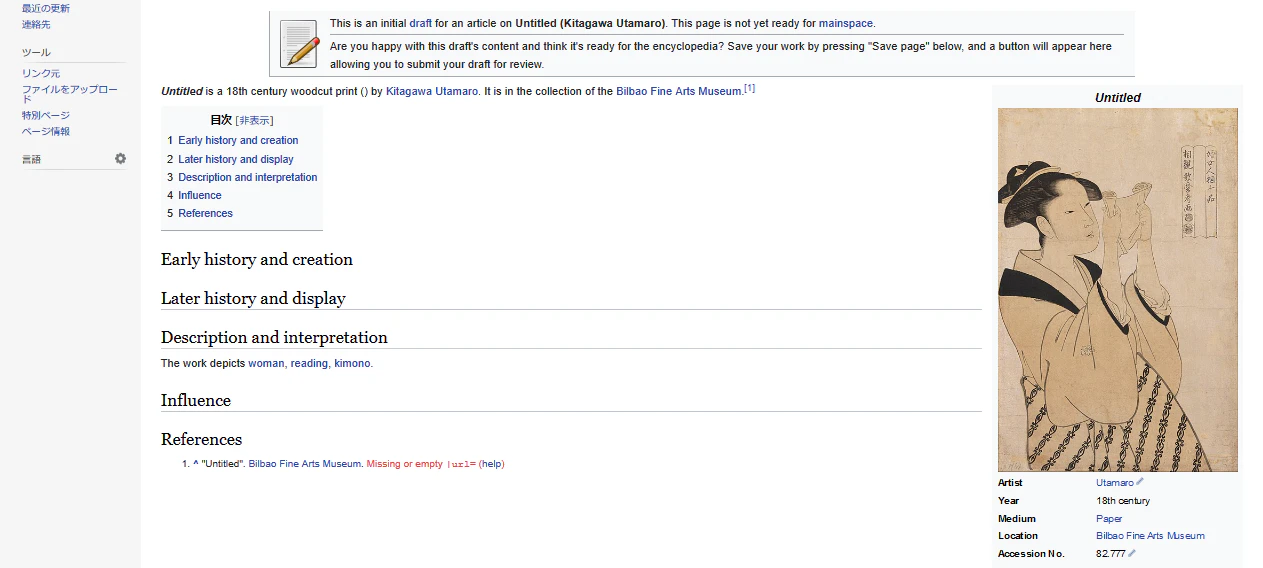Viewport: 1263px width, 568px height.
Task: Select the ツール sidebar heading
Action: point(36,52)
